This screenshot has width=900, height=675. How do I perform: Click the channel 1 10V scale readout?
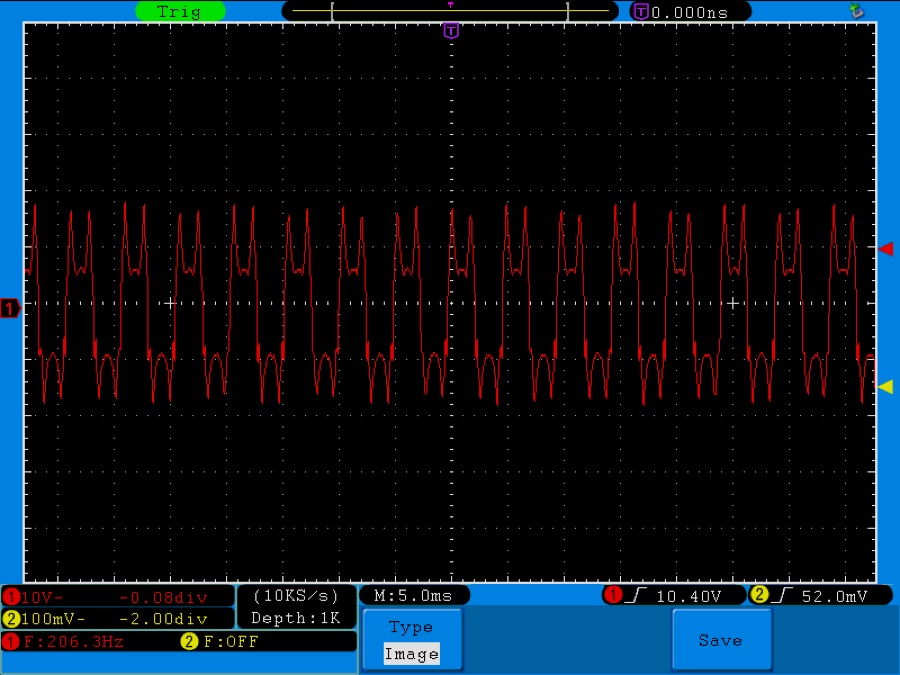(42, 598)
